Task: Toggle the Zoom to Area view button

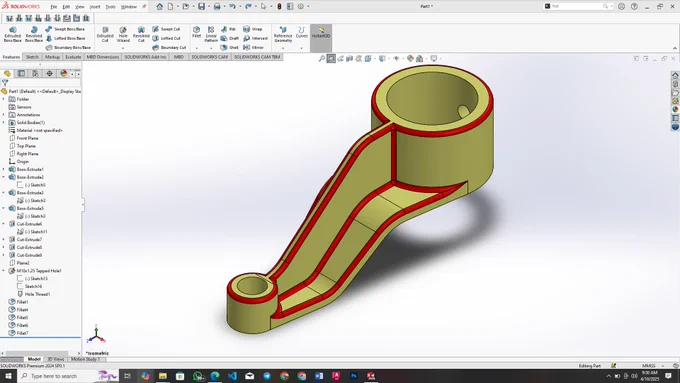Action: click(x=331, y=59)
